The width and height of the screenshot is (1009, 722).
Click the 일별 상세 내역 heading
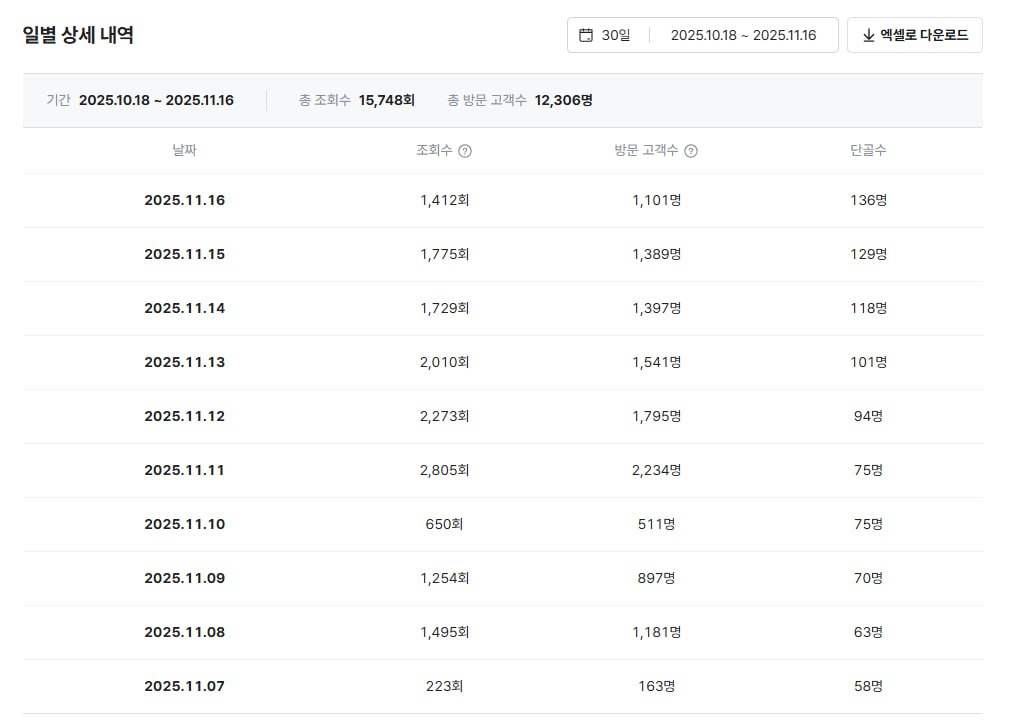point(78,35)
